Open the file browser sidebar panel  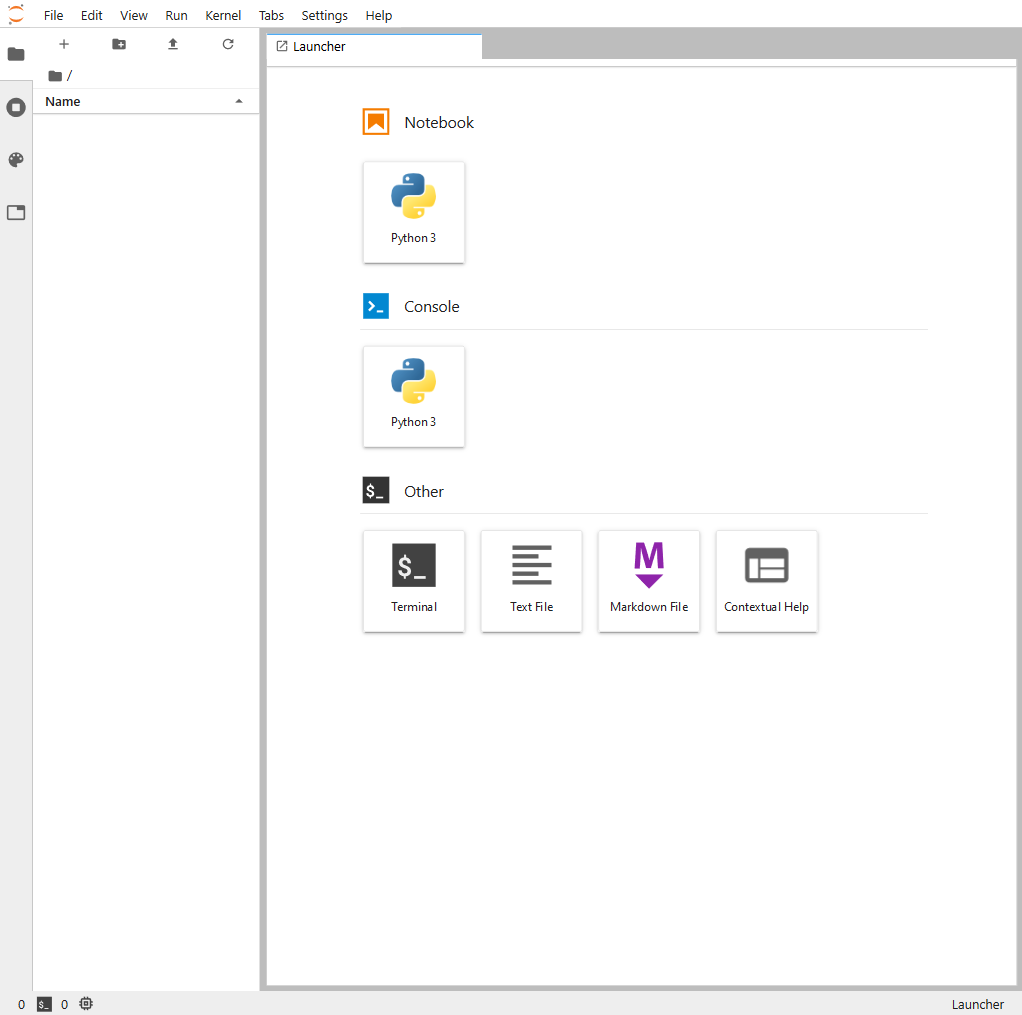(16, 54)
